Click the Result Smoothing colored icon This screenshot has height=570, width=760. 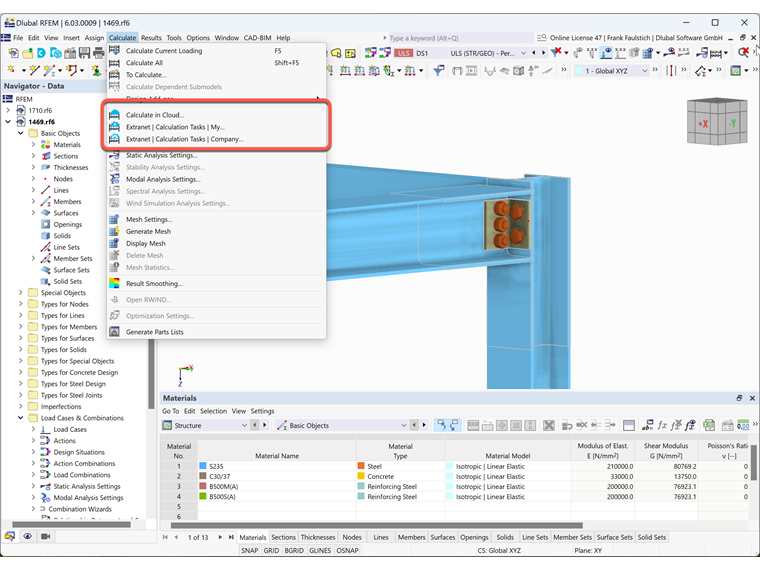(114, 284)
